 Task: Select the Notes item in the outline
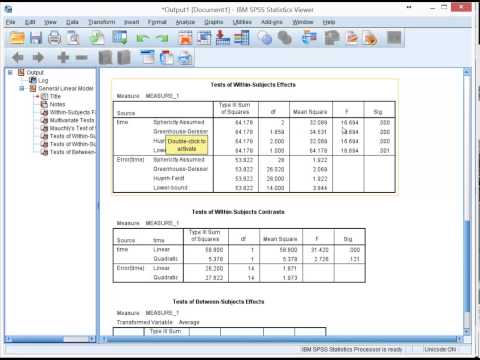57,104
